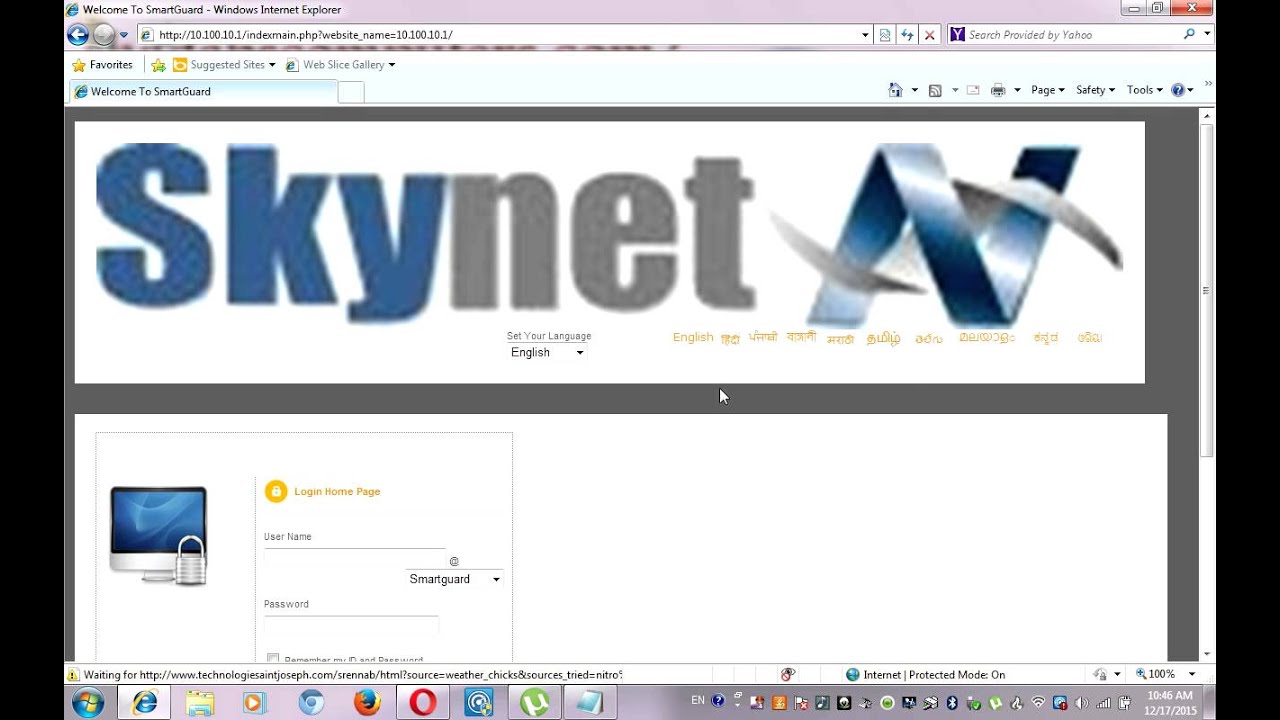Click the vertical scrollbar thumb
Image resolution: width=1280 pixels, height=720 pixels.
point(1207,290)
